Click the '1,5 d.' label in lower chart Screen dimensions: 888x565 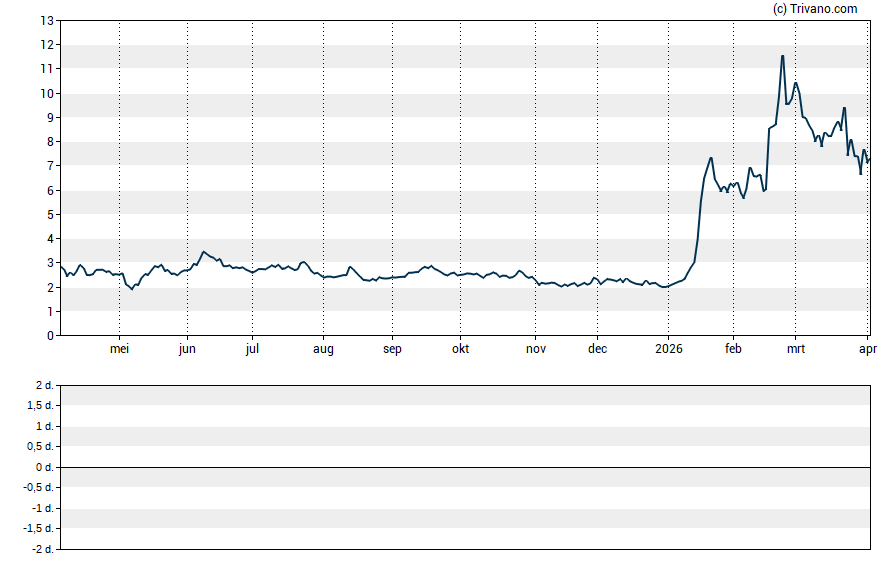[40, 406]
